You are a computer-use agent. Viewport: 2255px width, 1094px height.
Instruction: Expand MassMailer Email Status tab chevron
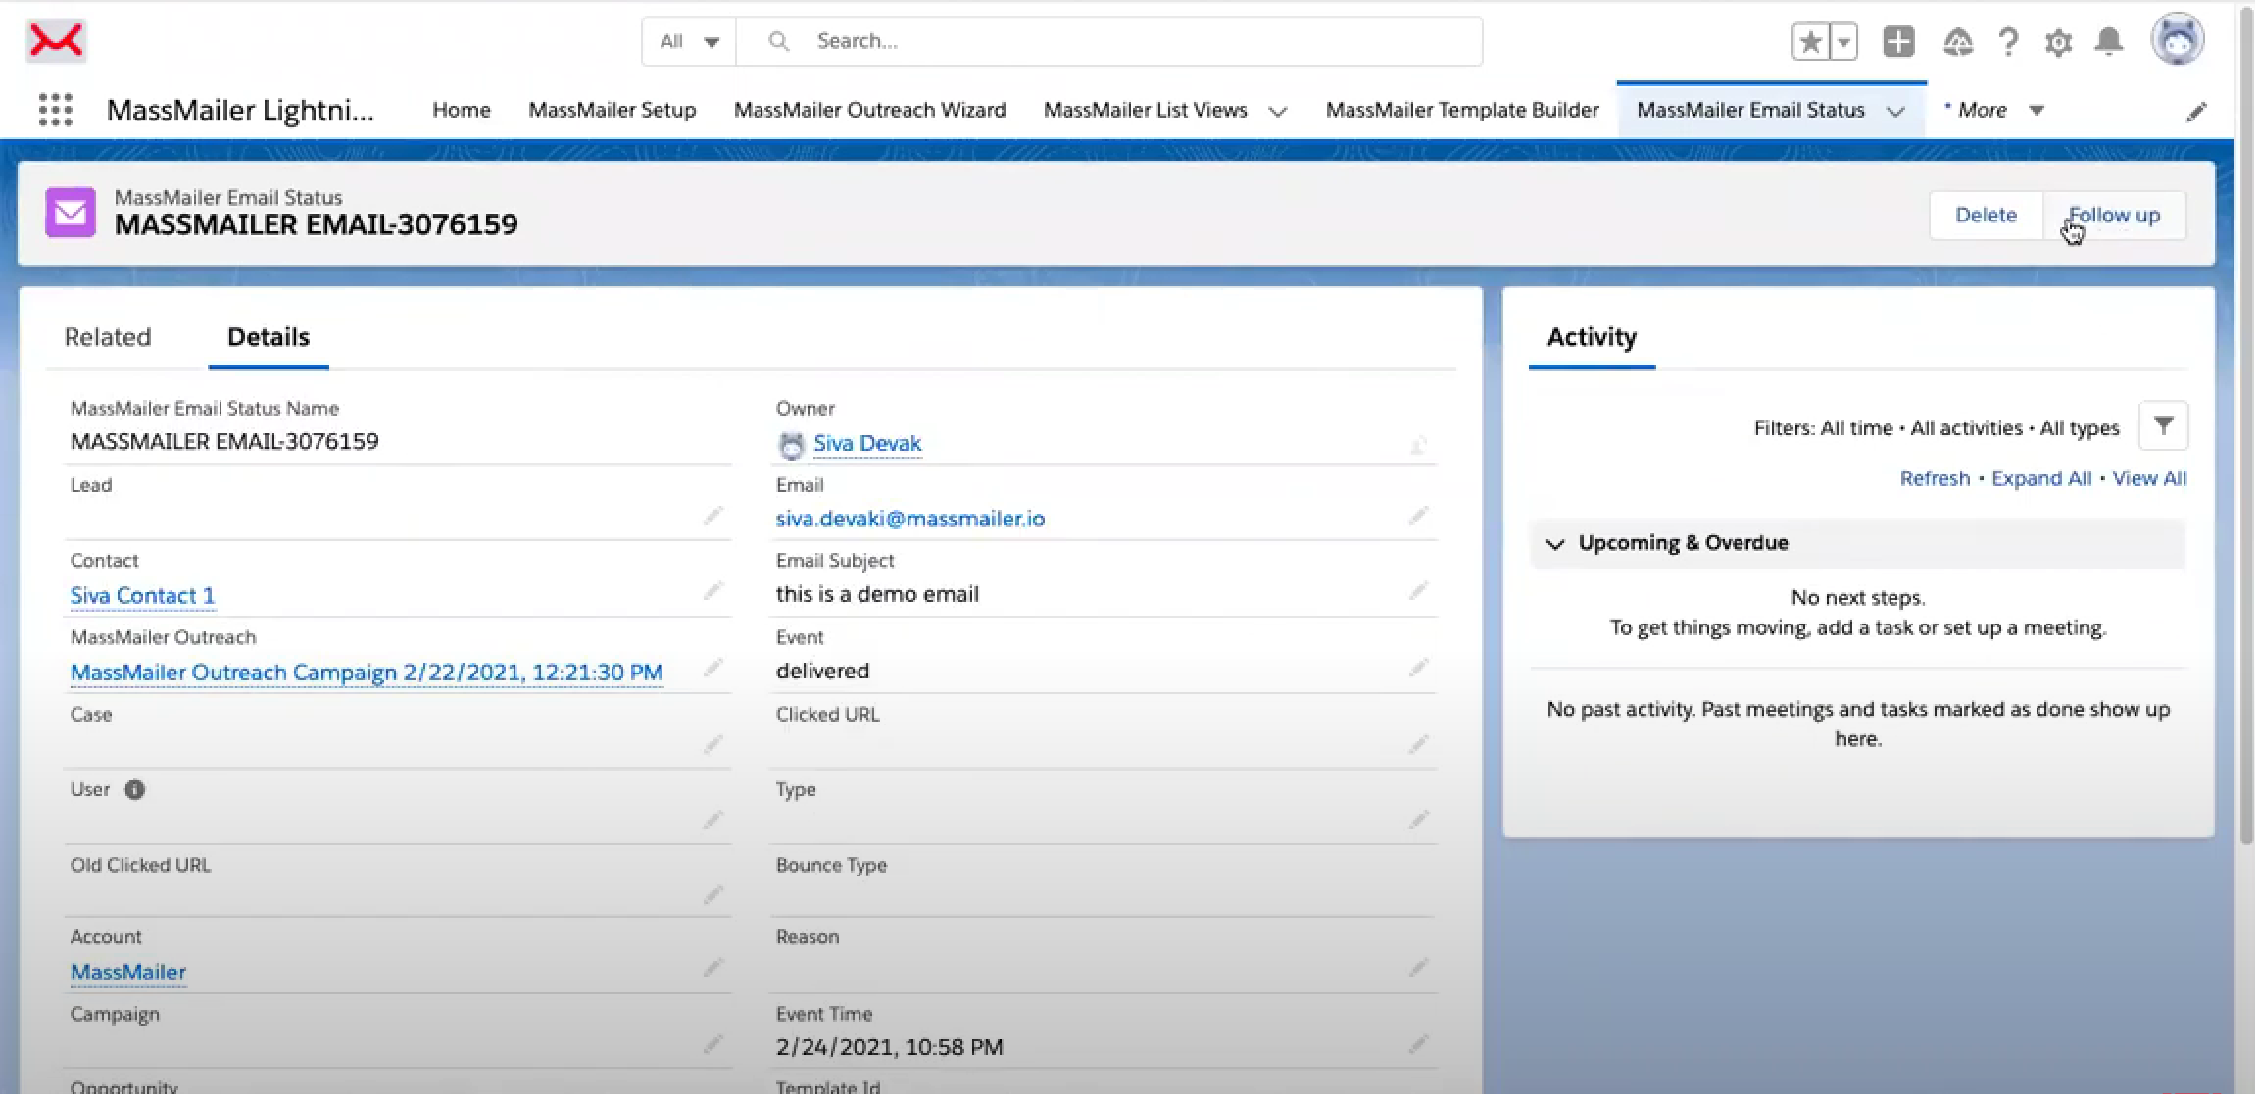pos(1896,111)
